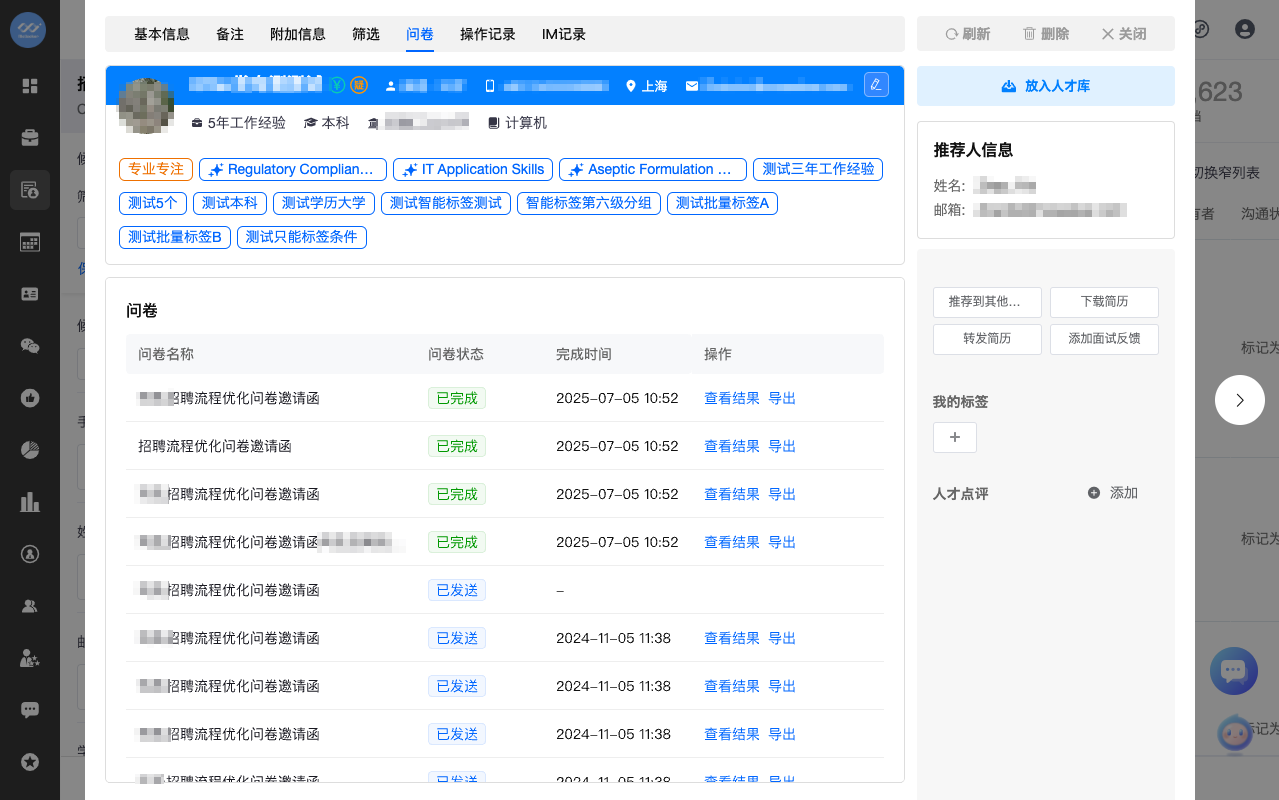
Task: Click plus button under 我的标签
Action: click(954, 437)
